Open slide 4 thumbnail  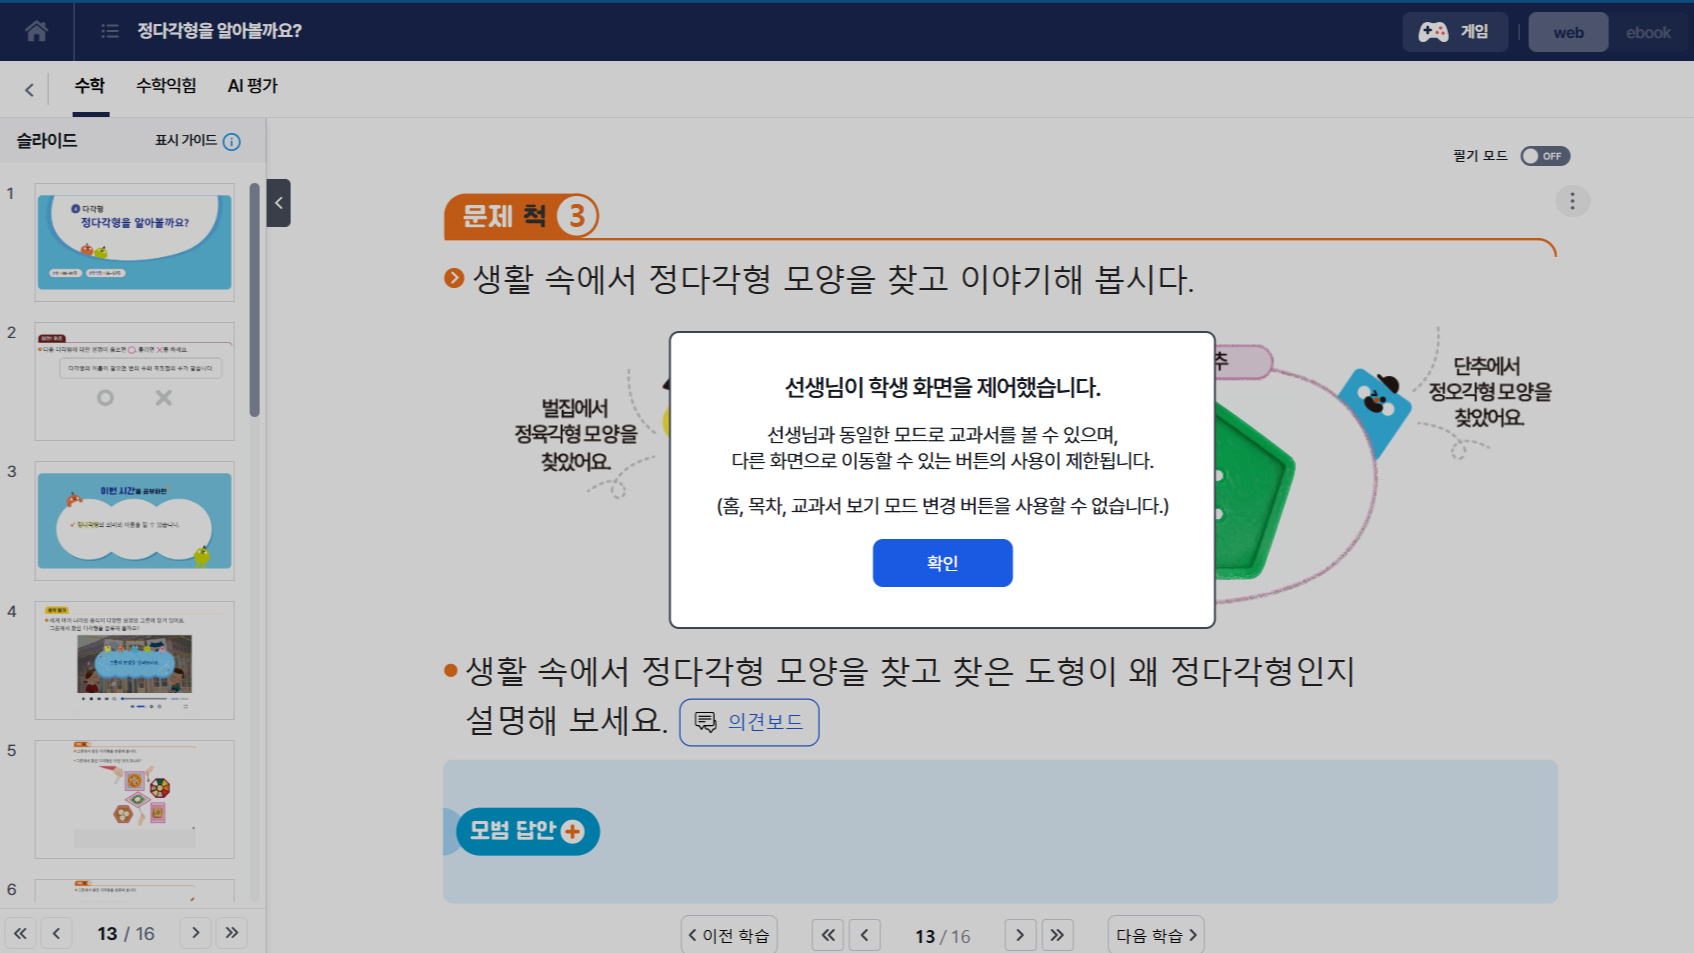coord(134,660)
